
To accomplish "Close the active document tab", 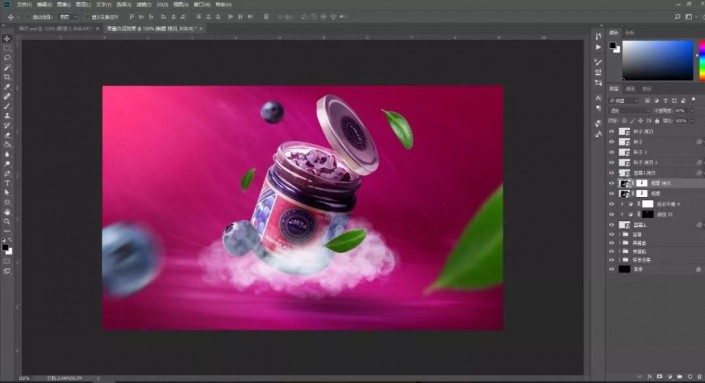I will [201, 28].
